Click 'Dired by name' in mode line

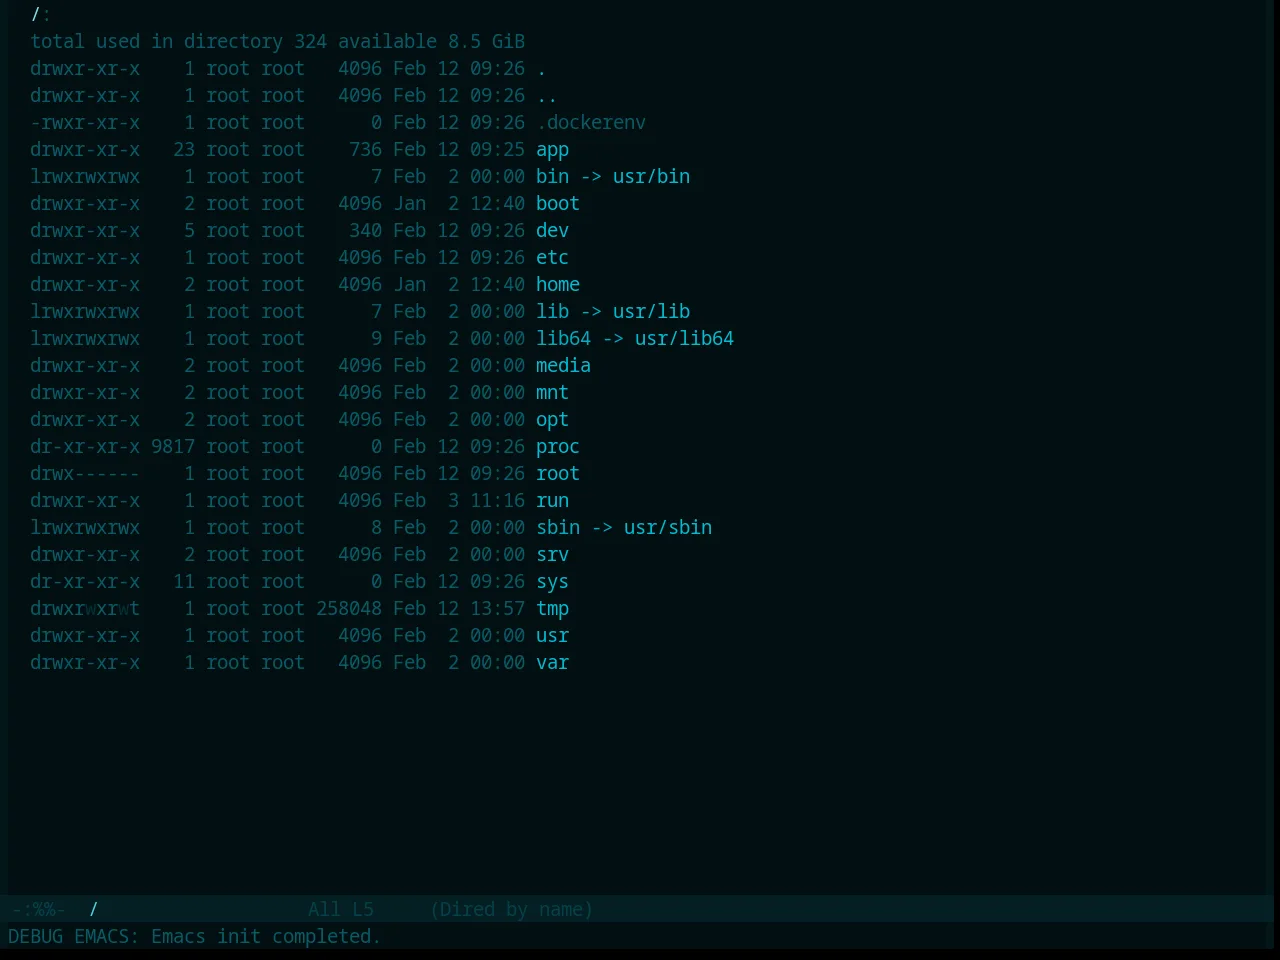[511, 909]
